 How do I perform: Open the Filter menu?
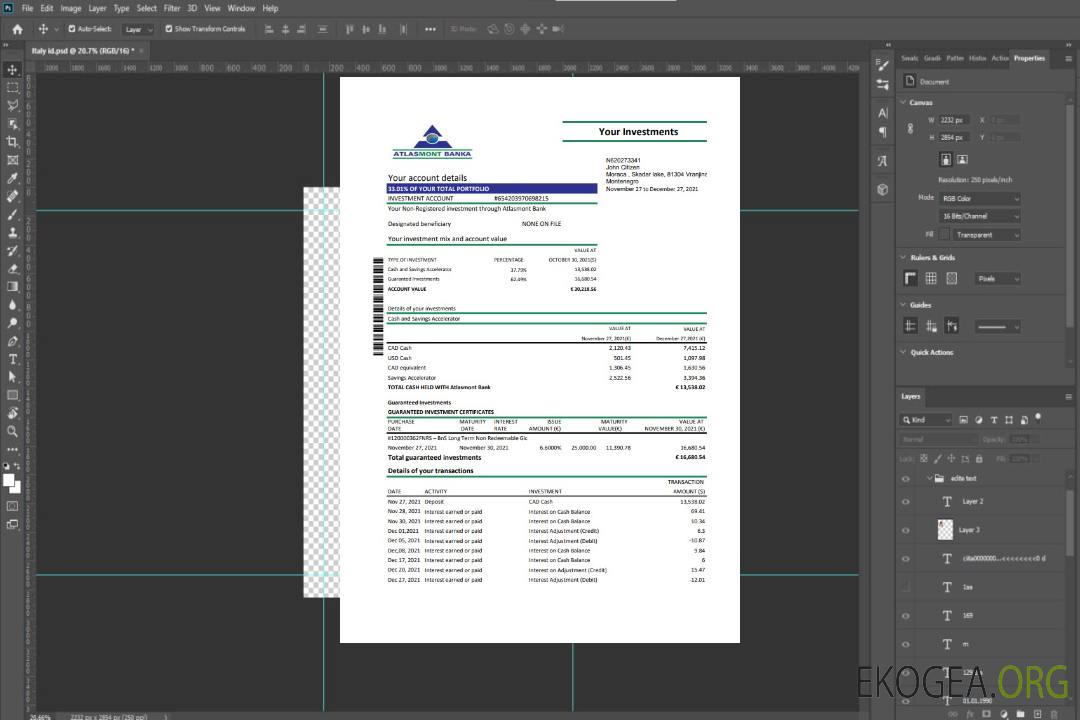[172, 8]
